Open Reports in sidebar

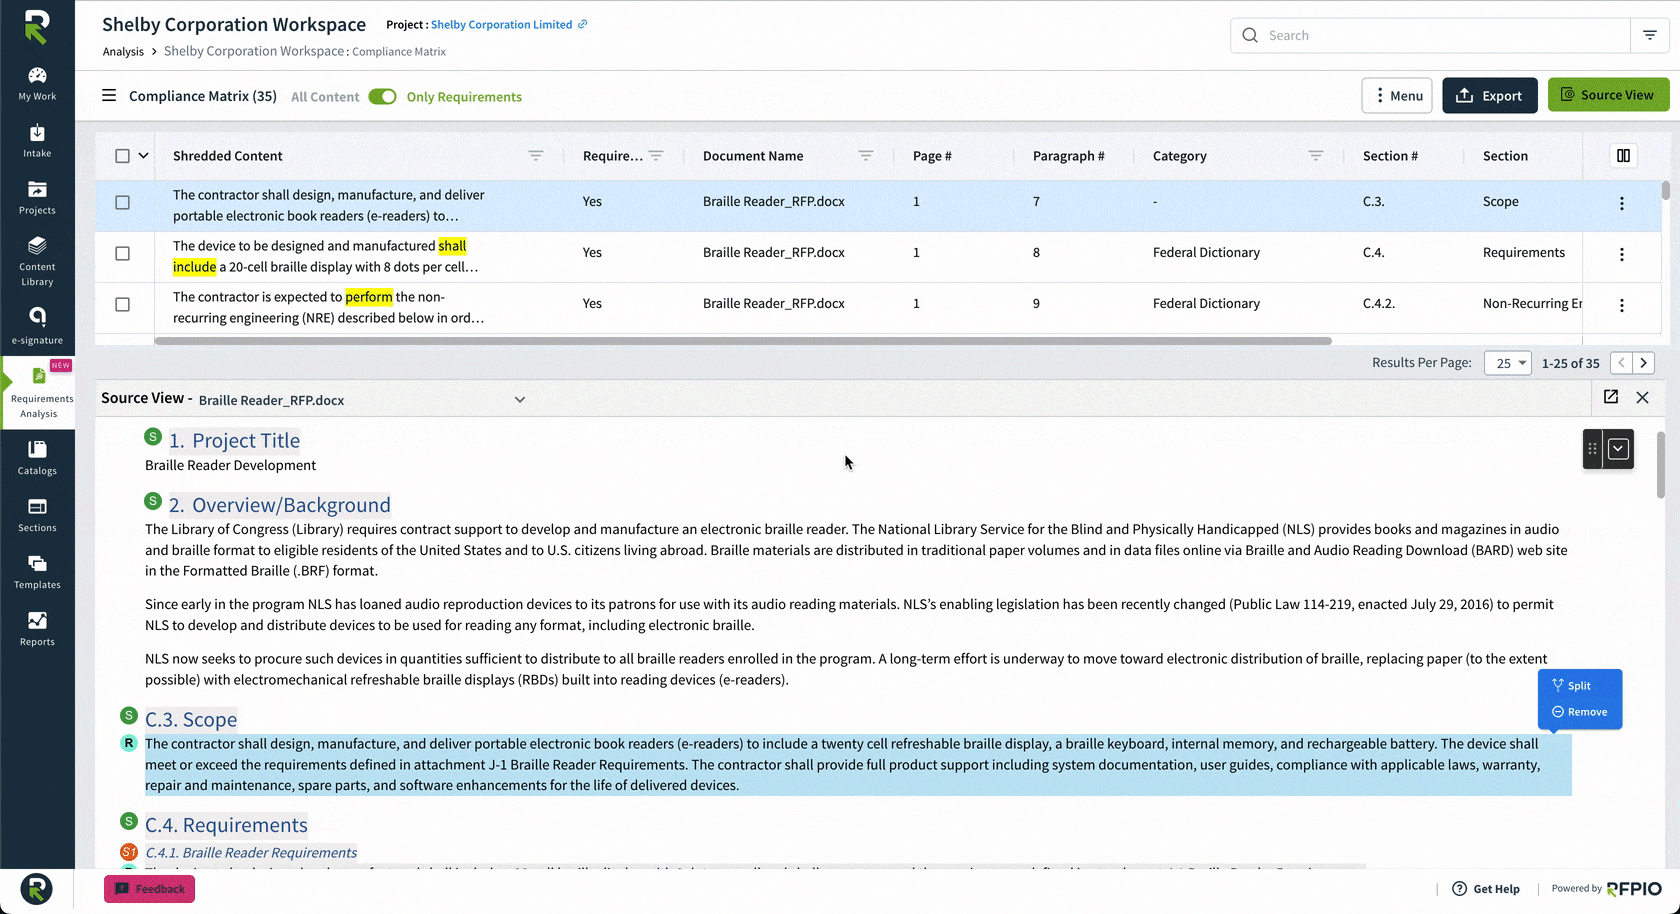click(37, 629)
